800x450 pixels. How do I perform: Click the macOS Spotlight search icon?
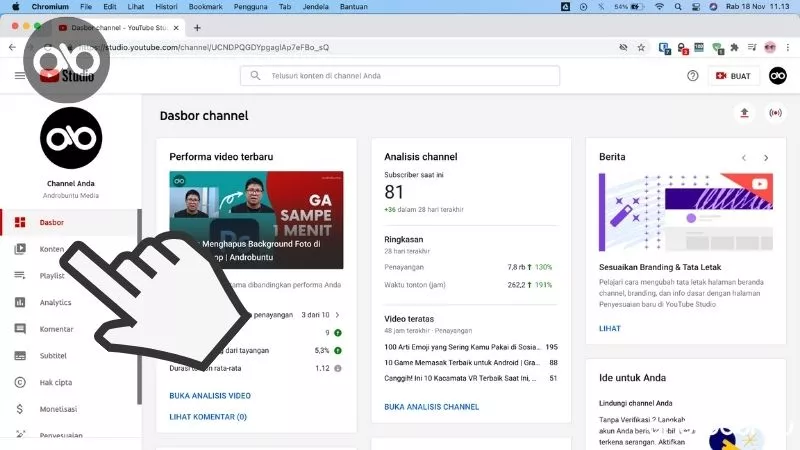(678, 7)
